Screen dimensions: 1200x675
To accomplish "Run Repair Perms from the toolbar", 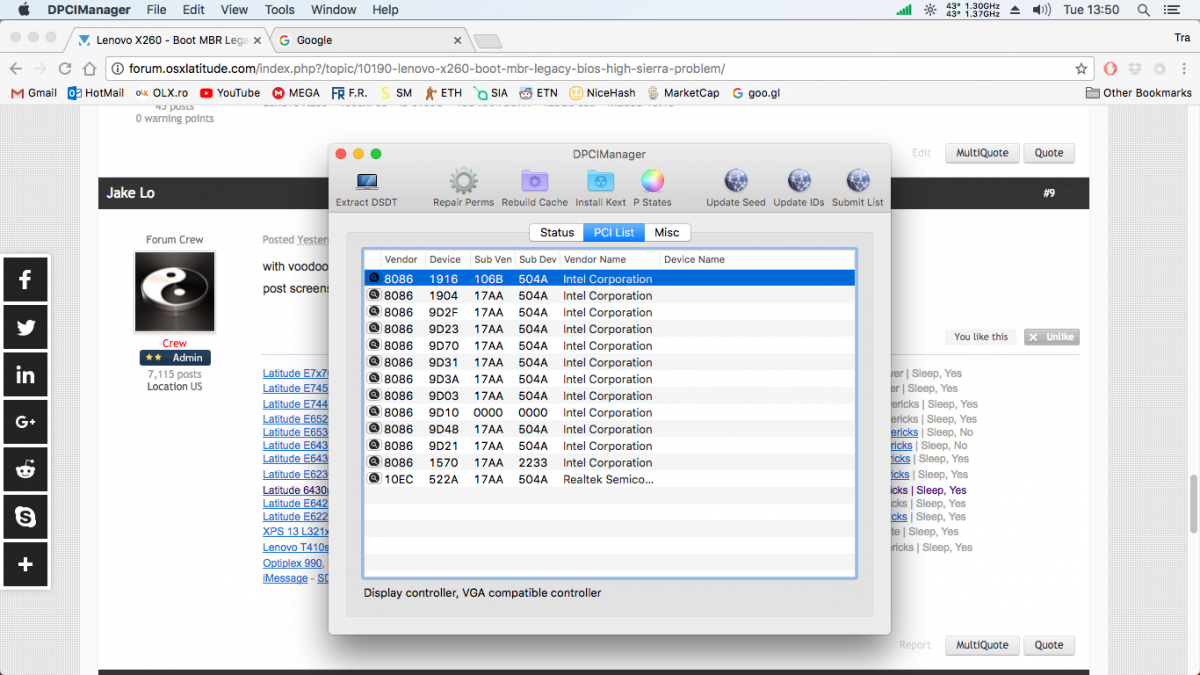I will [463, 183].
